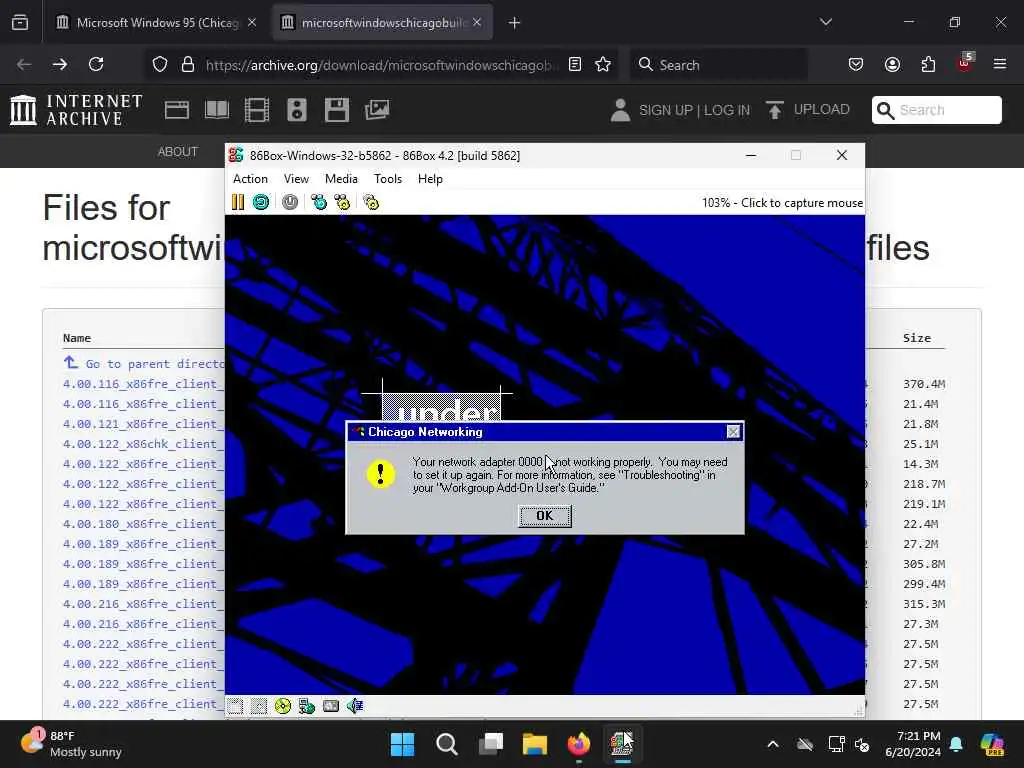This screenshot has width=1024, height=768.
Task: Send Ctrl+Alt+Del via the toolbar icon
Action: coord(319,202)
